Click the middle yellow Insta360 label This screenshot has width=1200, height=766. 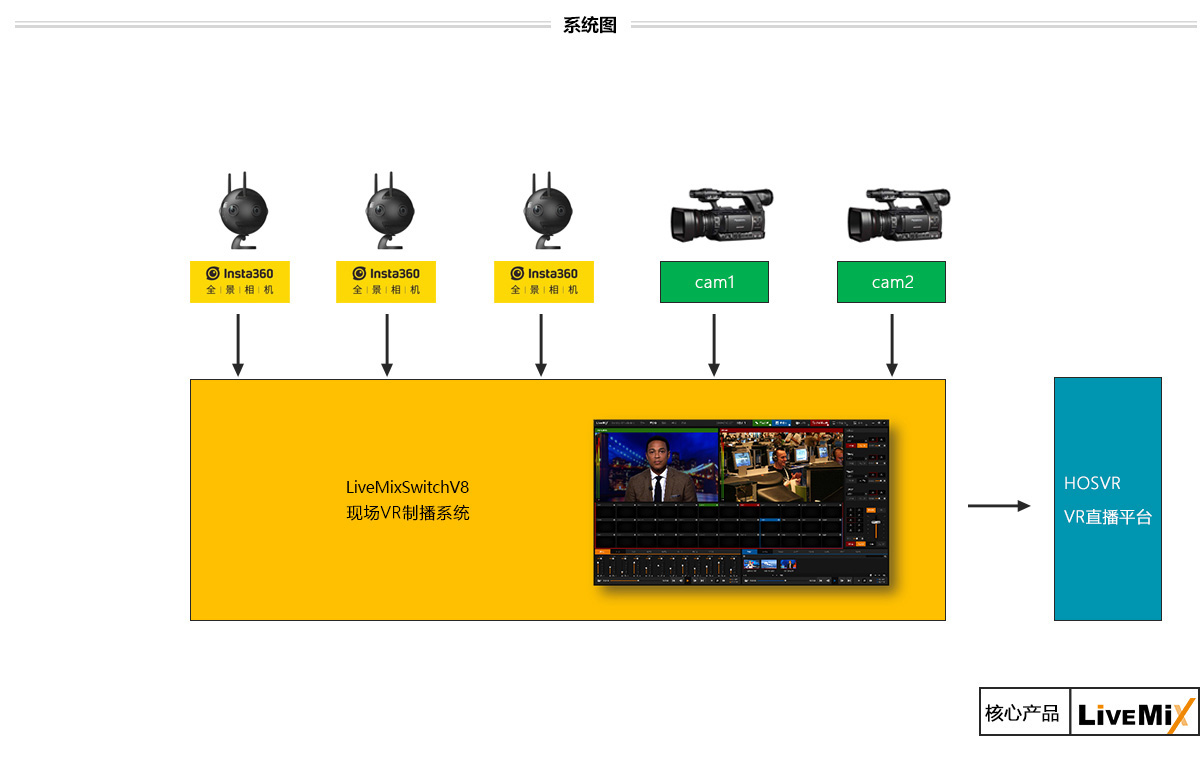[x=386, y=282]
